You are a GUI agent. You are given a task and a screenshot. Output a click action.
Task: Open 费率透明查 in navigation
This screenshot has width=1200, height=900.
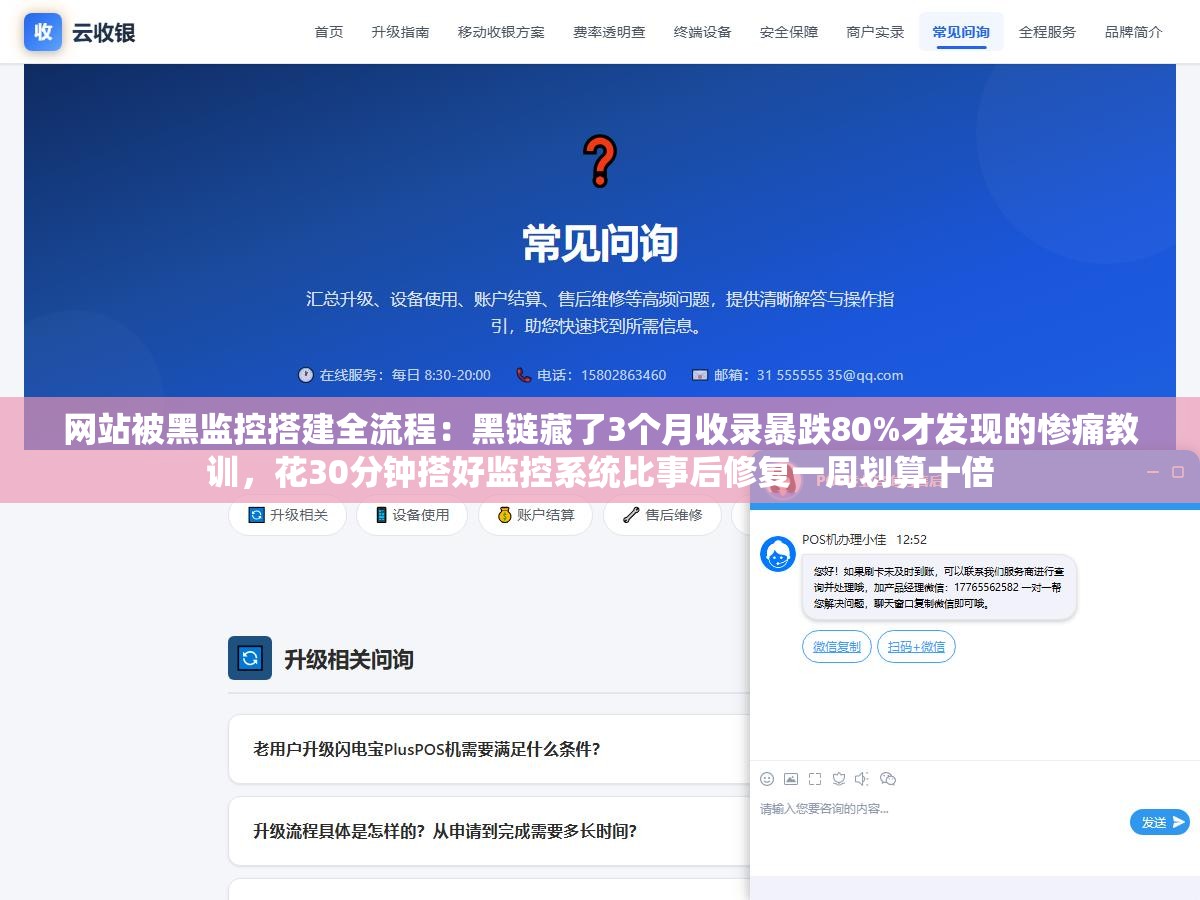609,32
